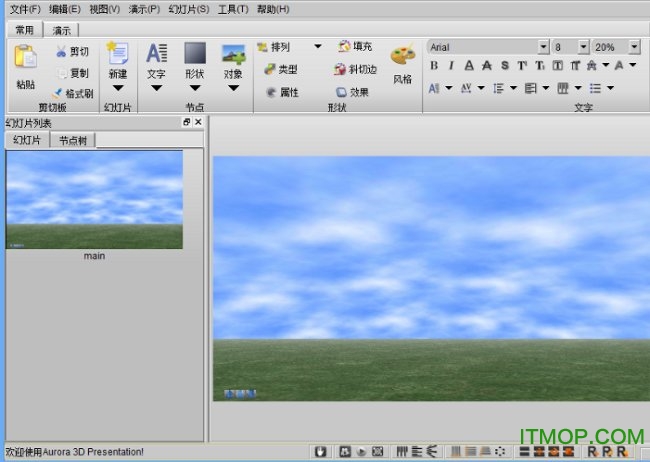
Task: Open shape Properties (属性)
Action: pos(283,92)
